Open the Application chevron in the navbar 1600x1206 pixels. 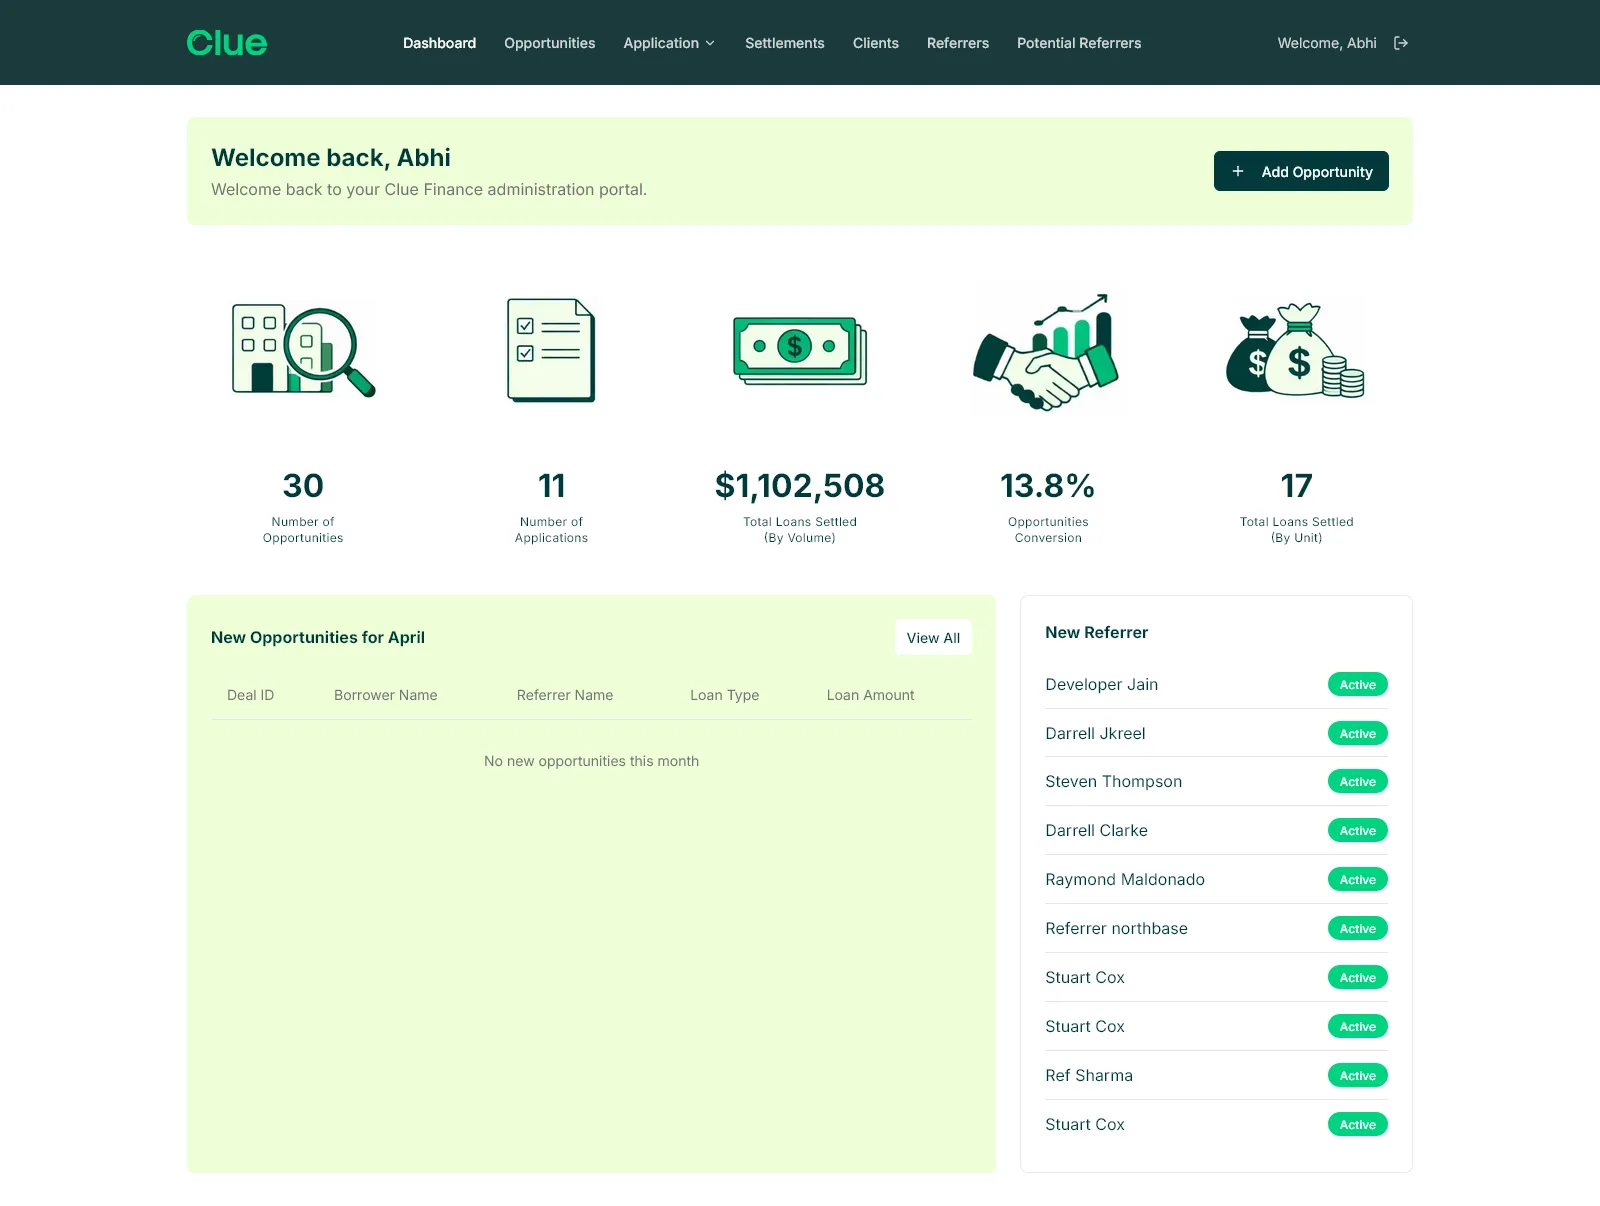pyautogui.click(x=710, y=43)
